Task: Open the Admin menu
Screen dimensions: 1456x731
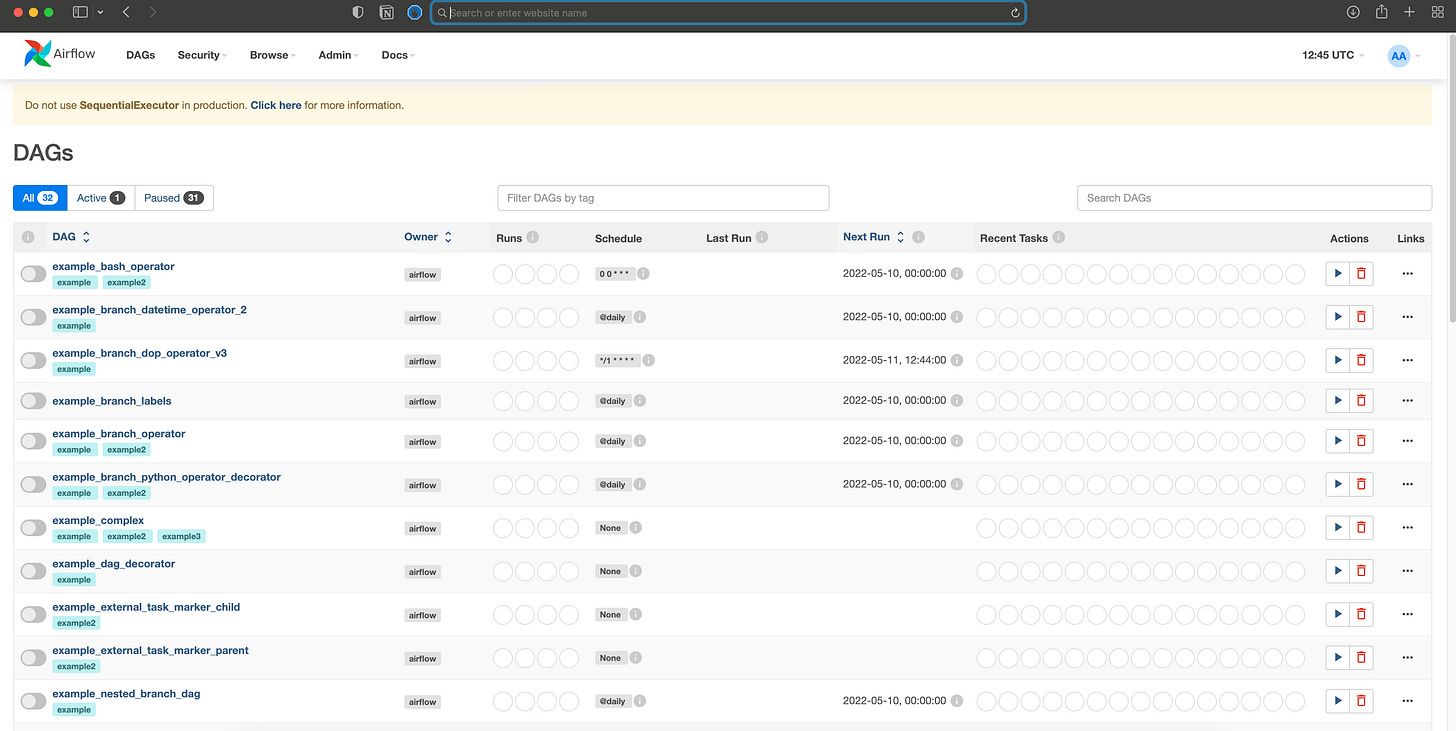Action: (x=335, y=55)
